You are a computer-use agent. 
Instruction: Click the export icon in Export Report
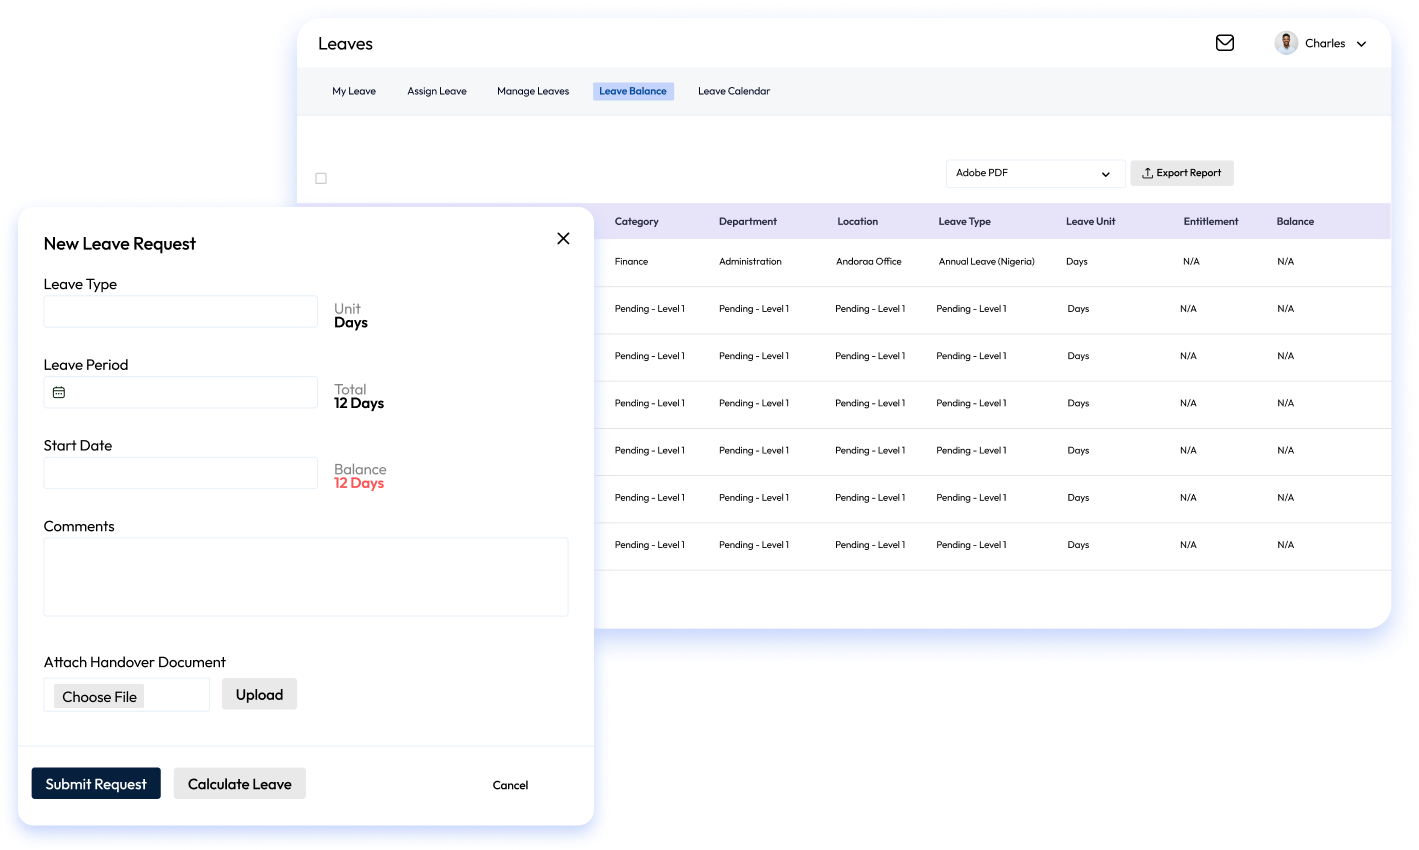point(1147,173)
